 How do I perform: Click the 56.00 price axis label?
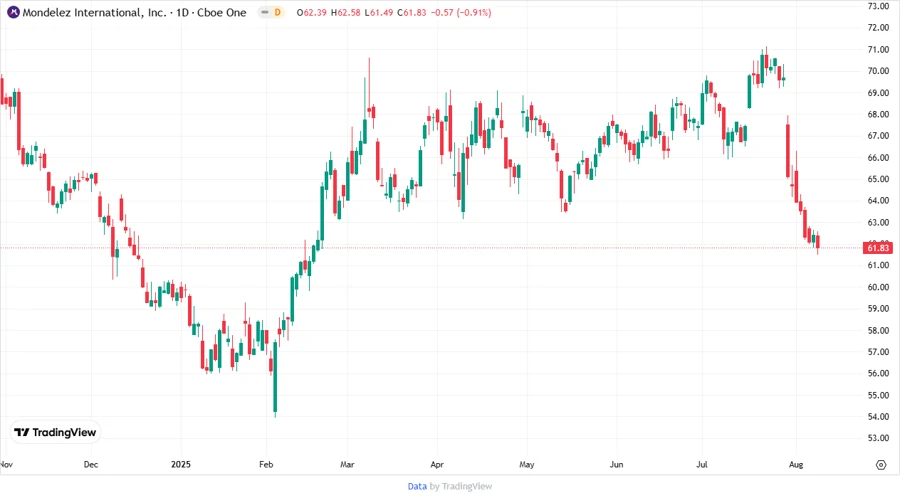point(878,374)
